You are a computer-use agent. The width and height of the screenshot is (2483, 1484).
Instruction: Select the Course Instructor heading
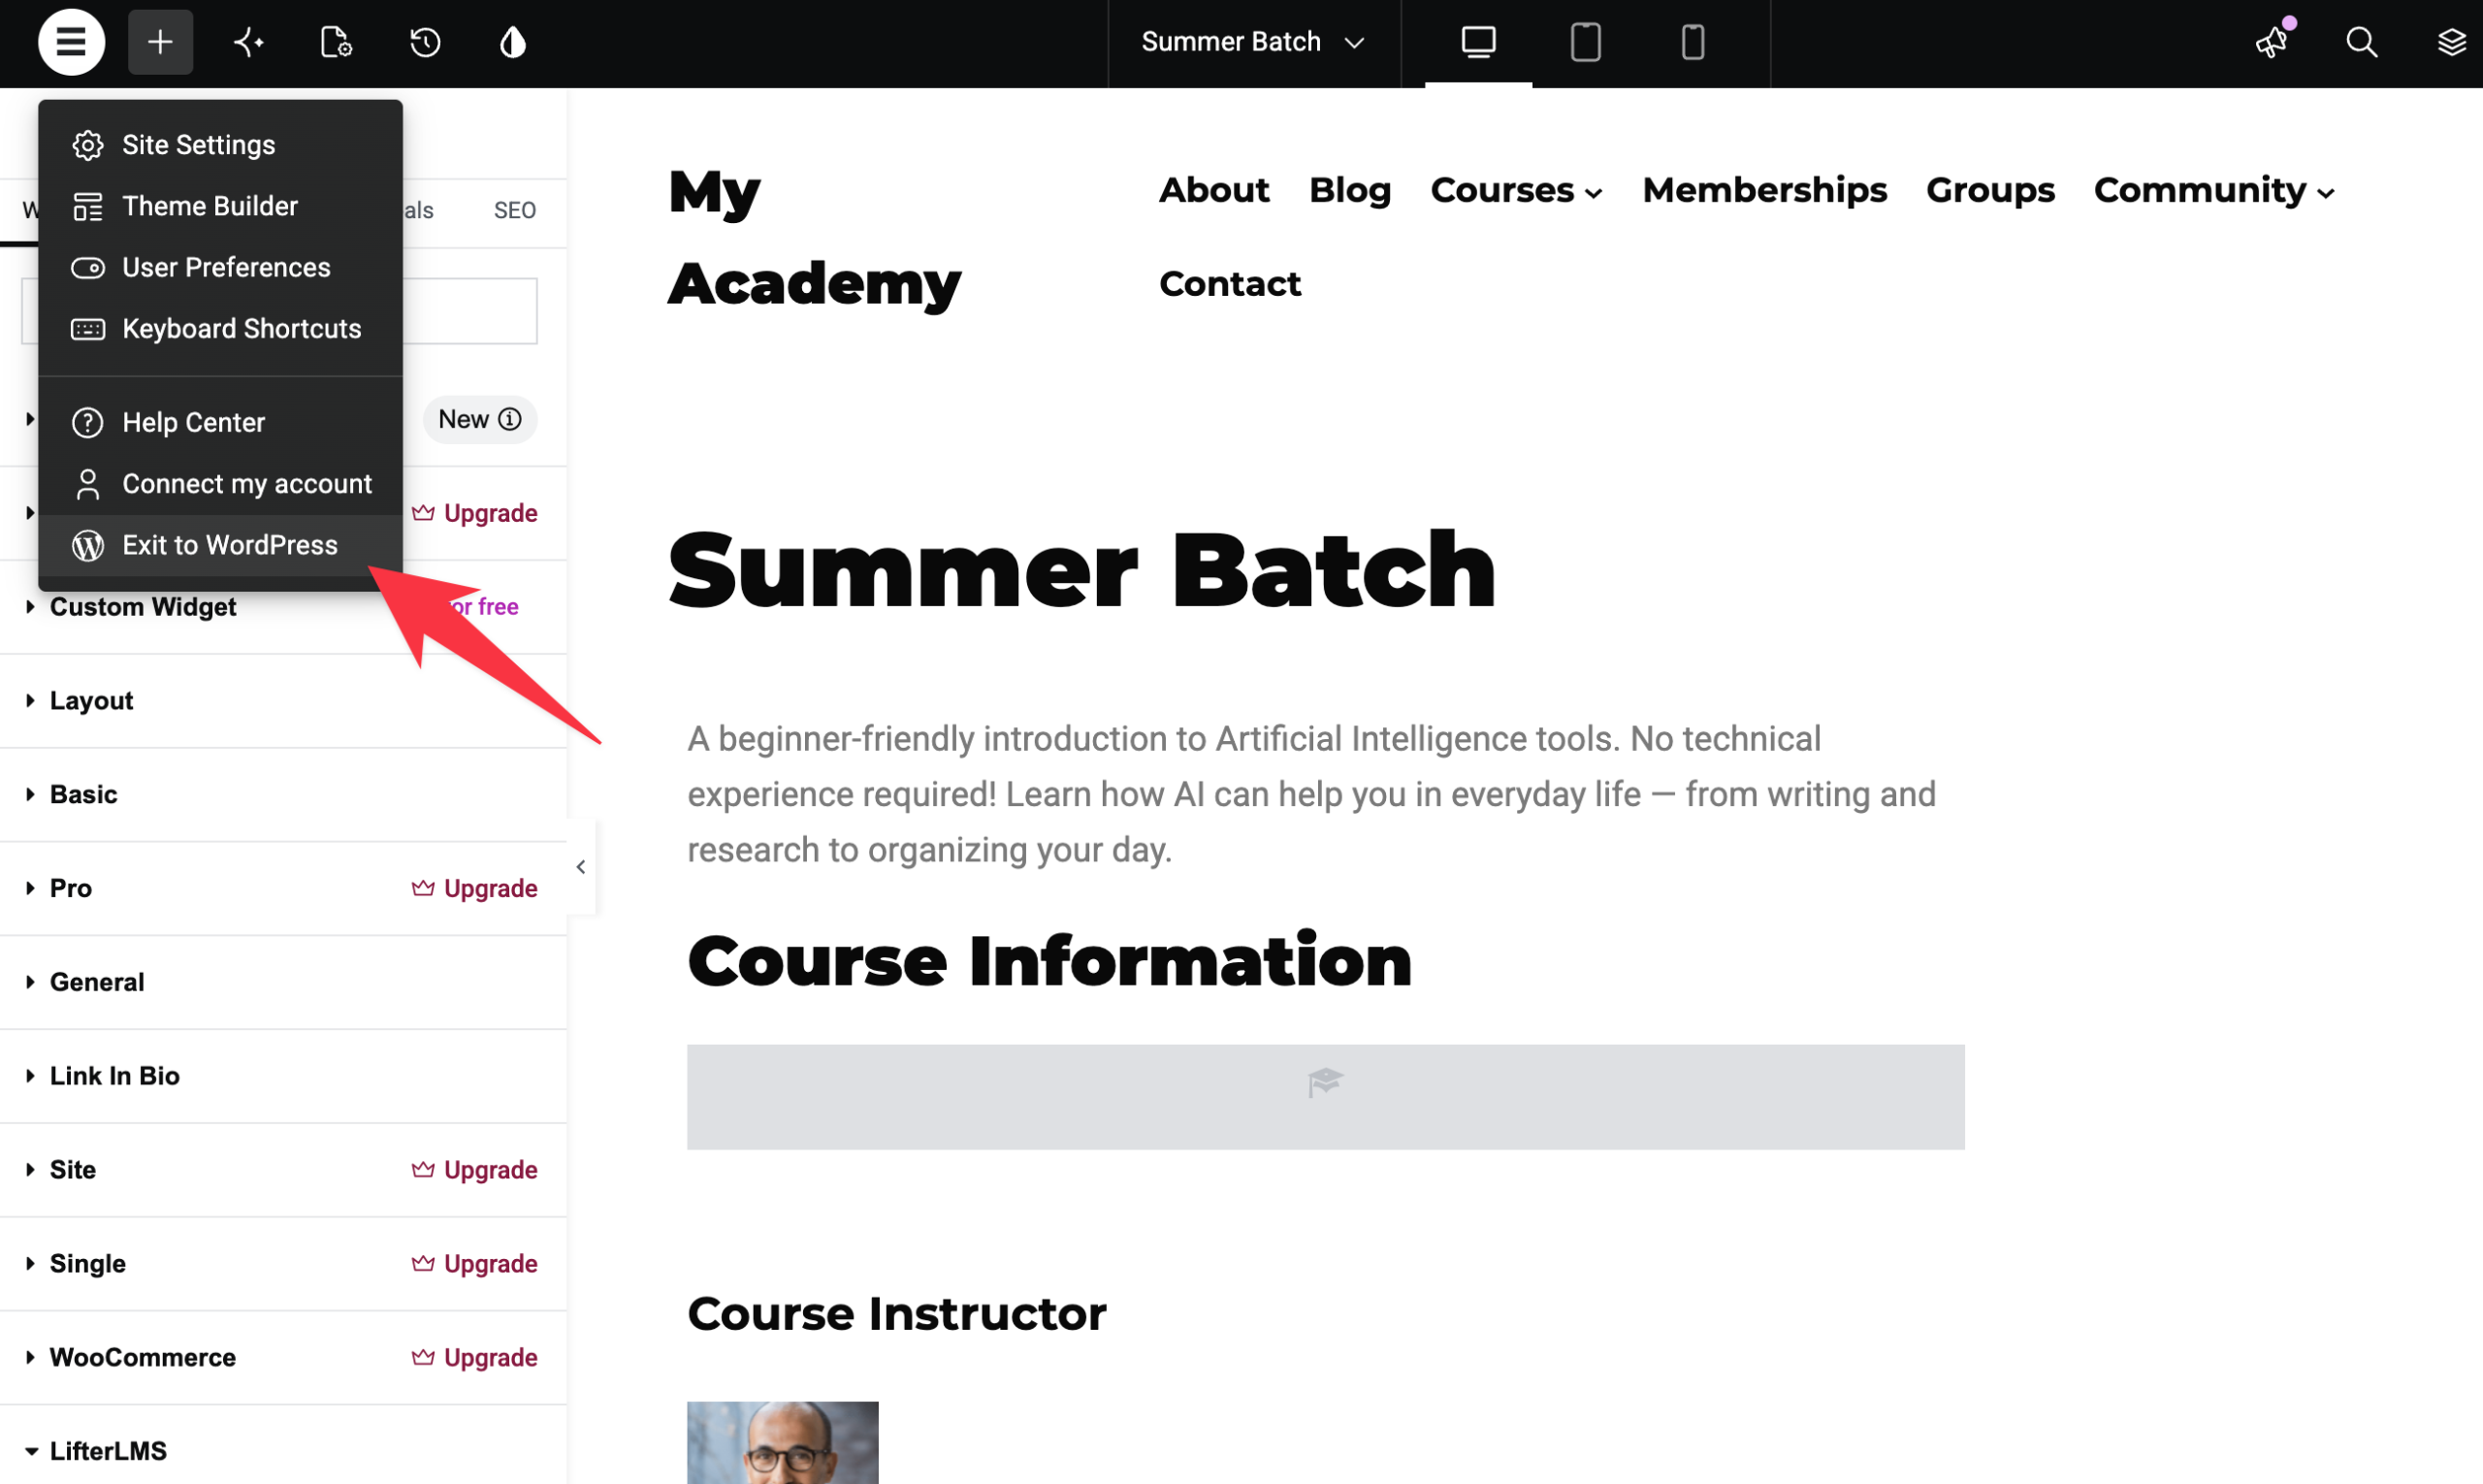[897, 1314]
